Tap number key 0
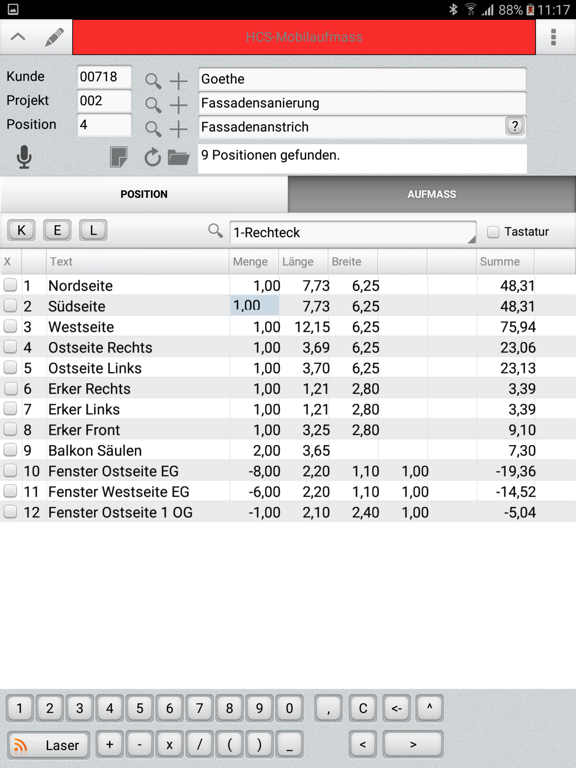The height and width of the screenshot is (768, 576). [x=289, y=708]
